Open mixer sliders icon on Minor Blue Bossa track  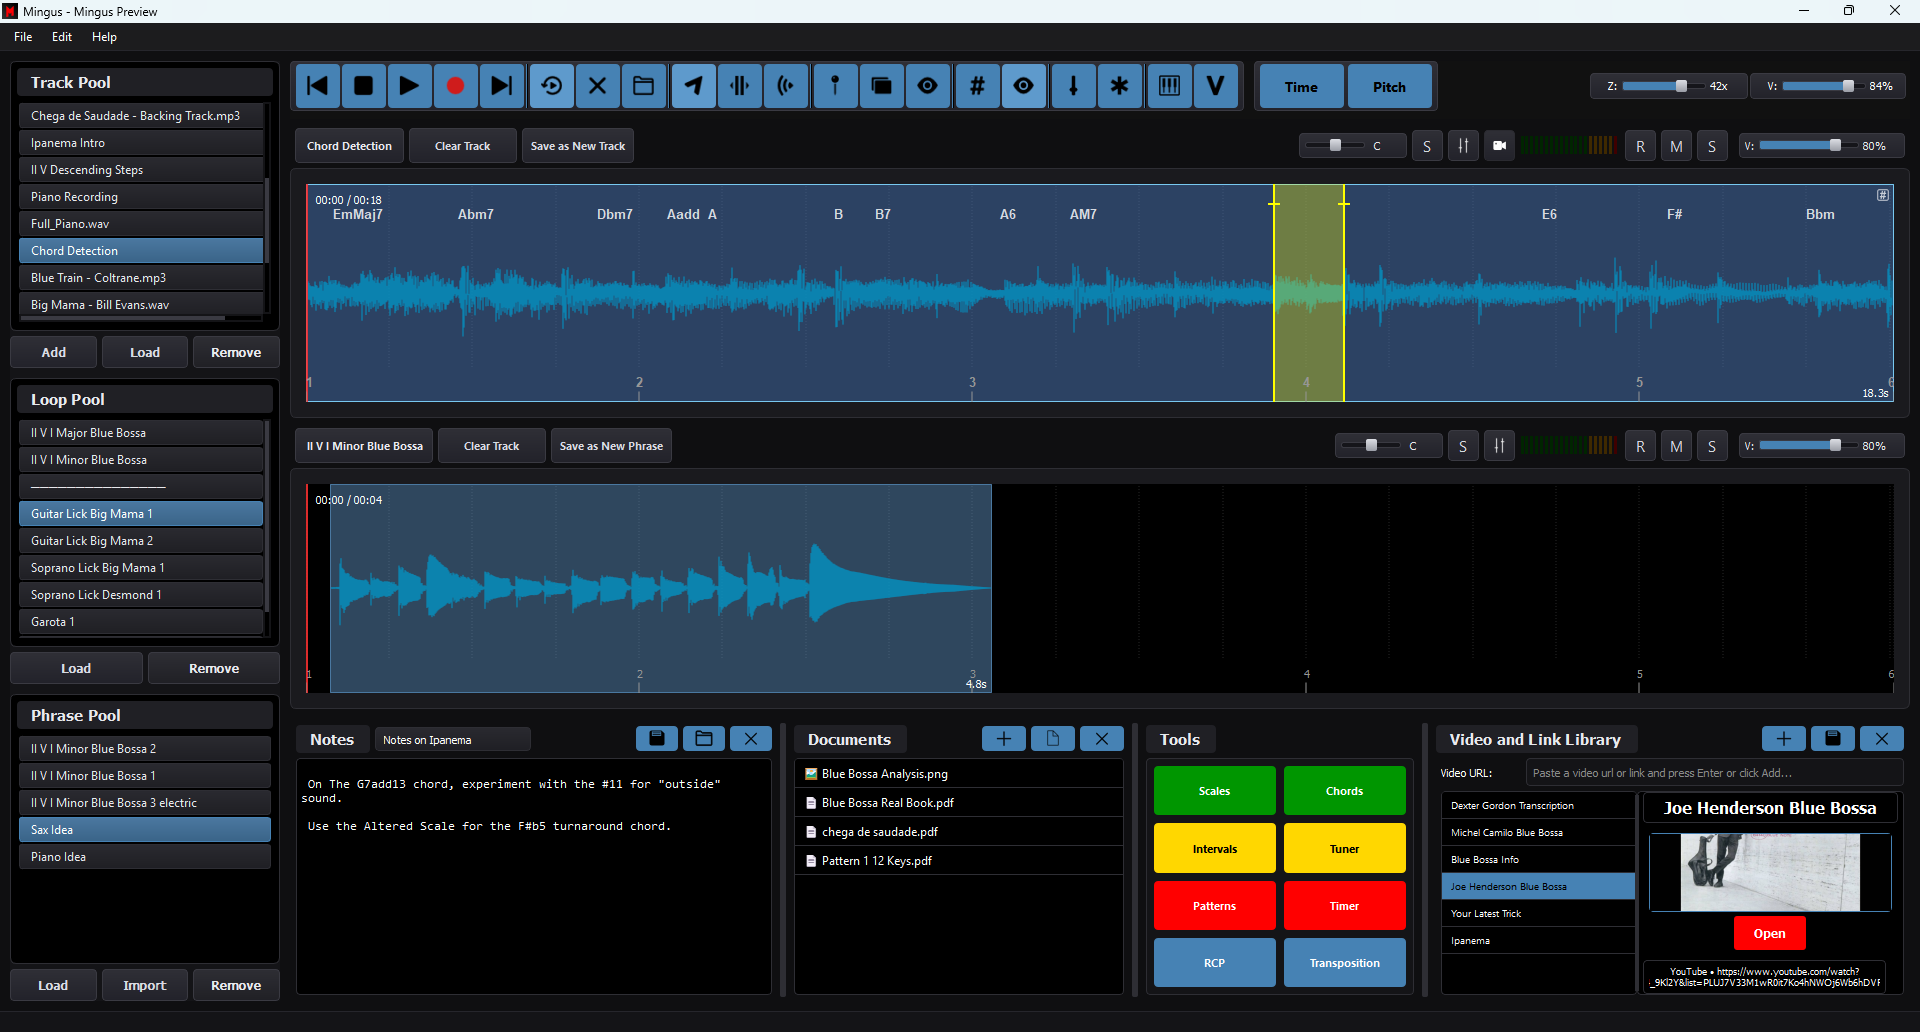1499,446
